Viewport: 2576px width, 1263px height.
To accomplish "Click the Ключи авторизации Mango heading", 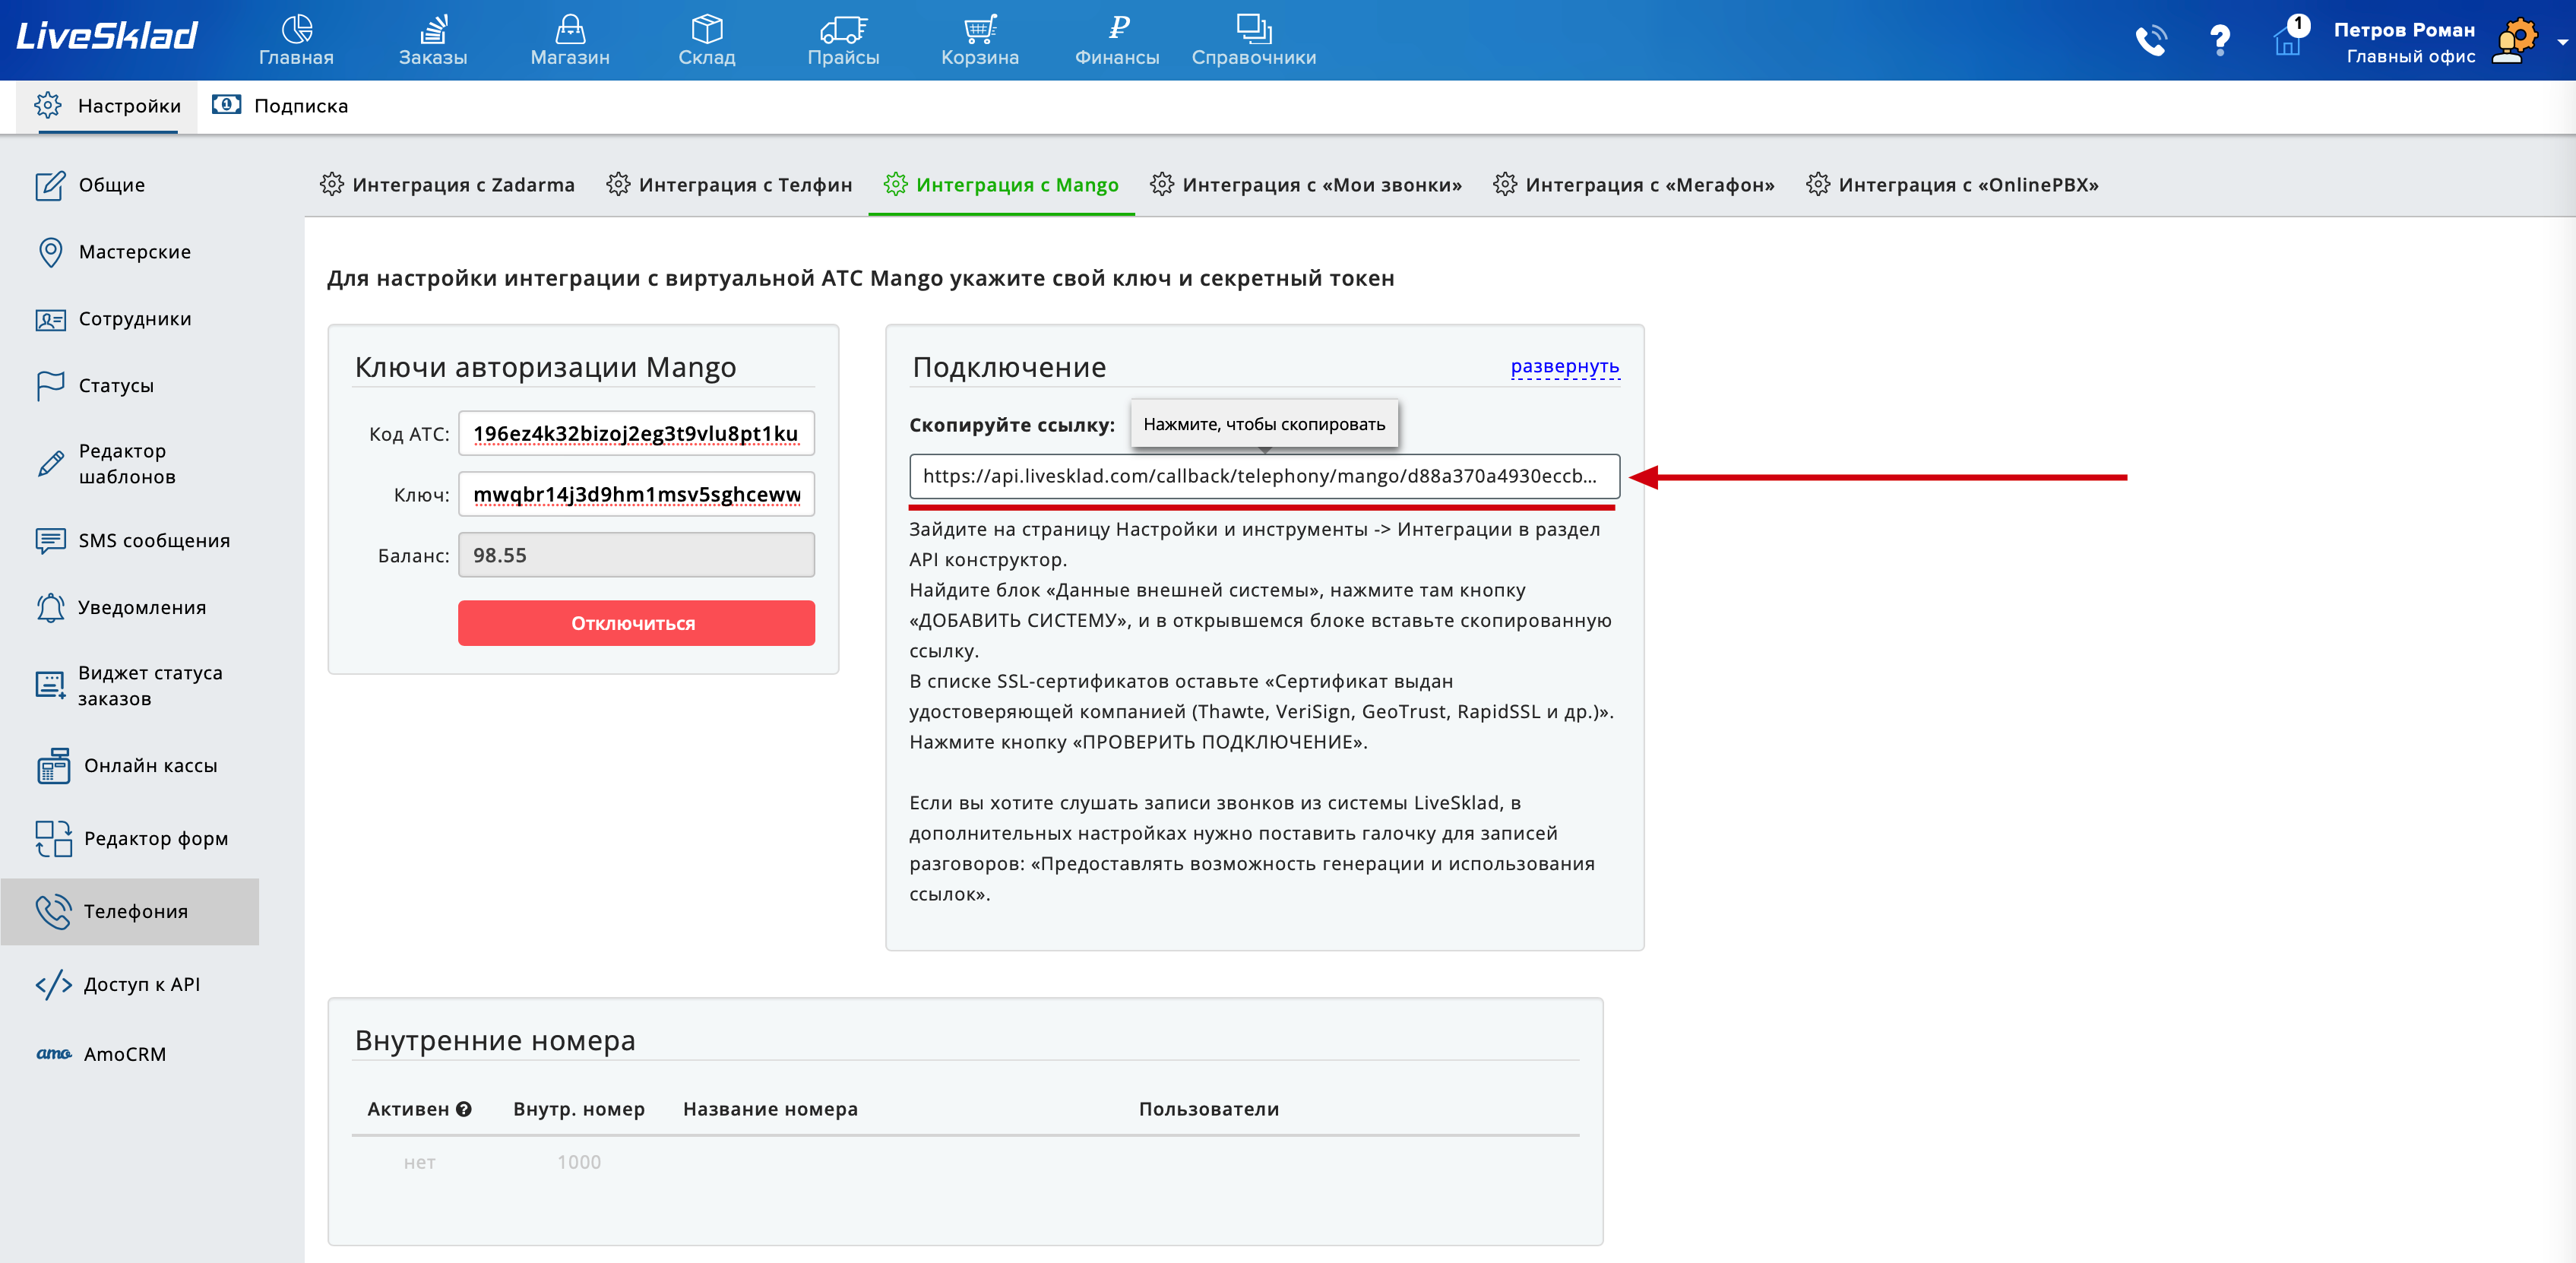I will 545,367.
